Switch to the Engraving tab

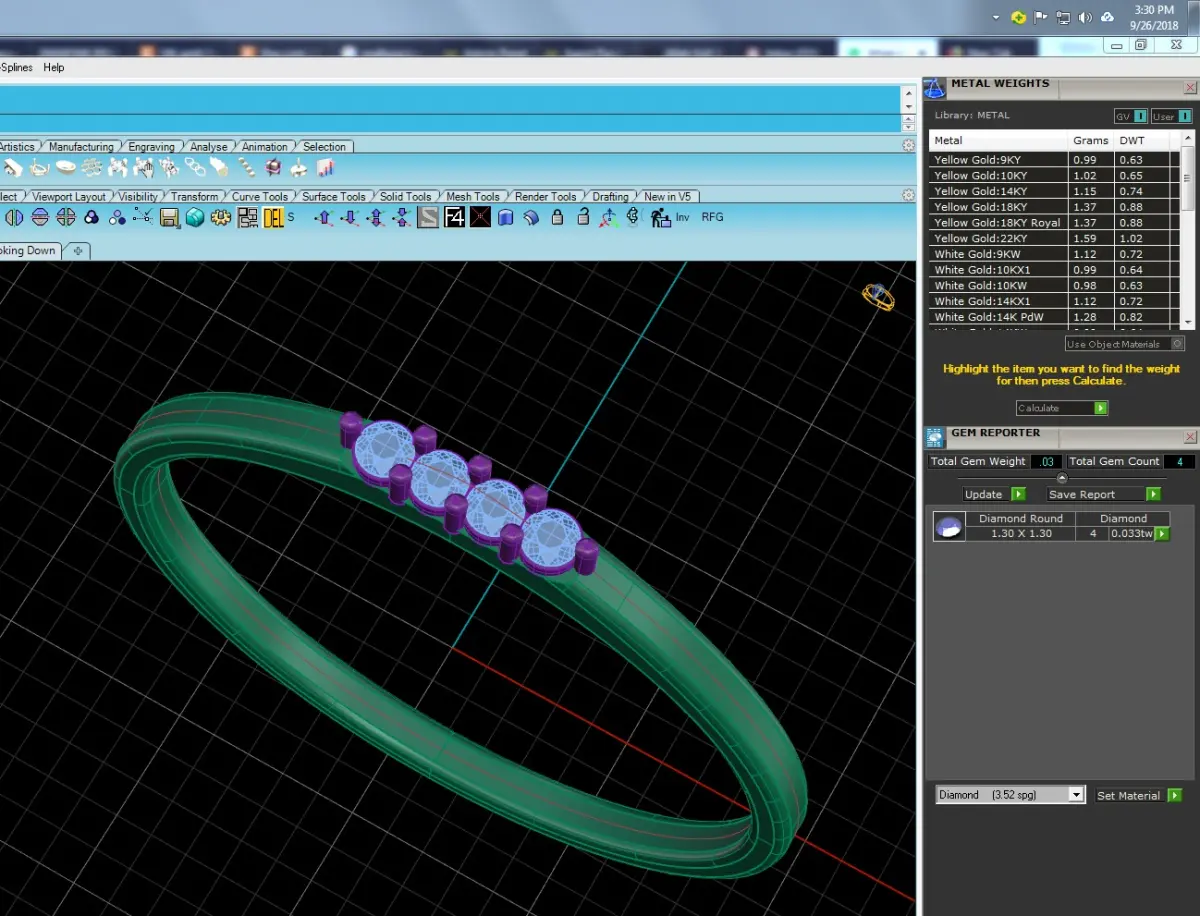(152, 147)
